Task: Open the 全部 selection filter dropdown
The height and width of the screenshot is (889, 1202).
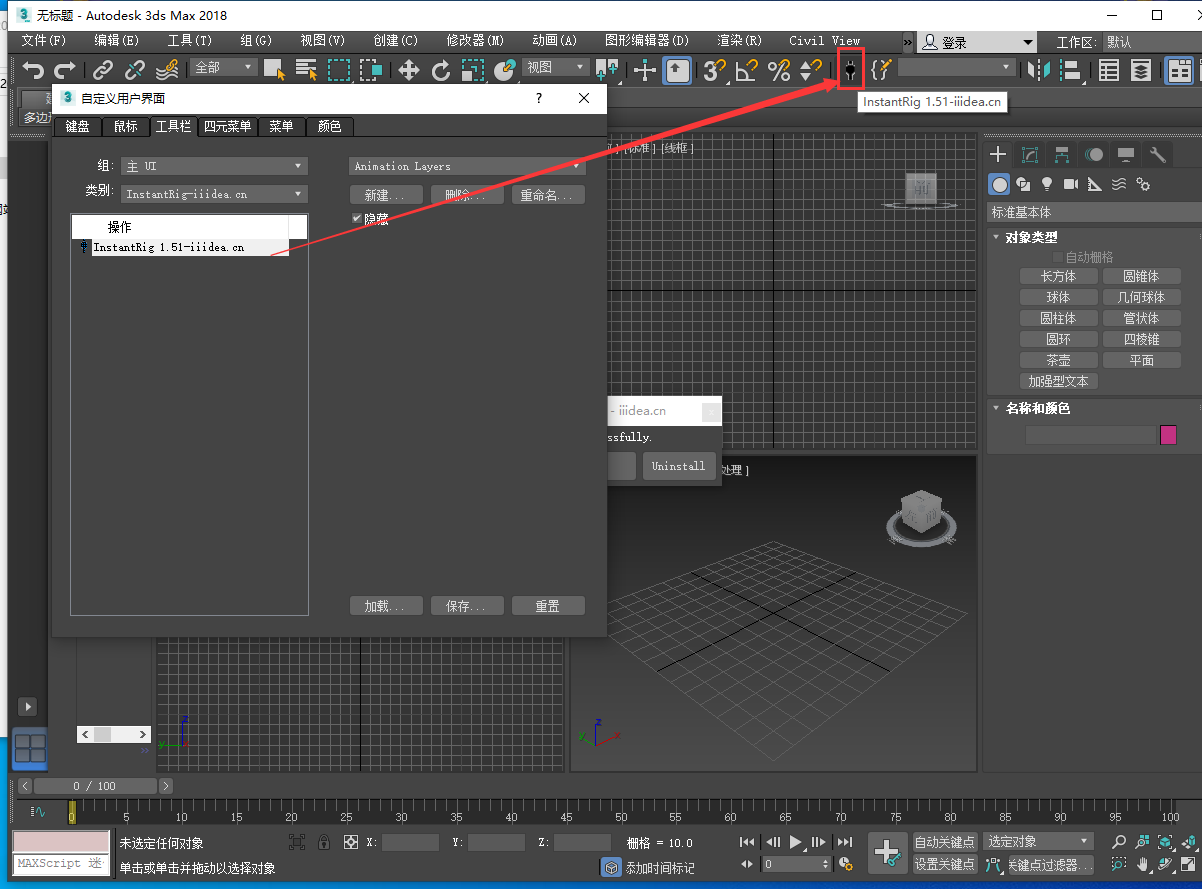Action: [225, 67]
